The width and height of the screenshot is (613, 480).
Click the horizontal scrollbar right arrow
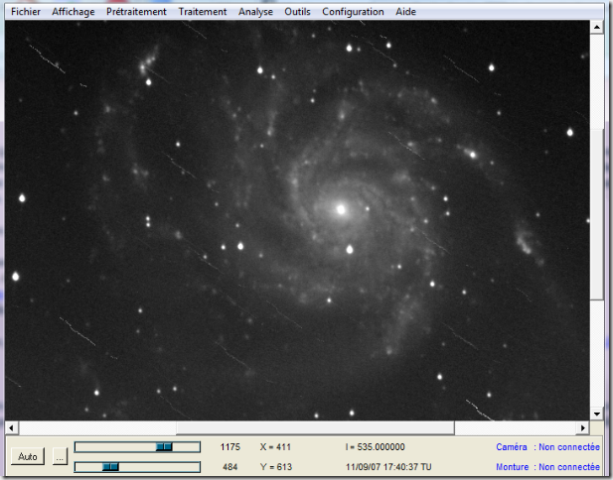point(583,428)
